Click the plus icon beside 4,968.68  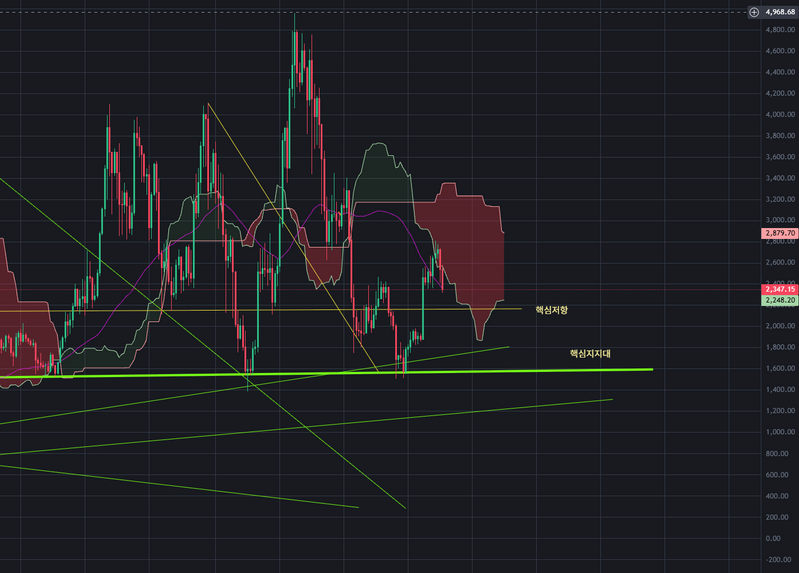[x=754, y=12]
